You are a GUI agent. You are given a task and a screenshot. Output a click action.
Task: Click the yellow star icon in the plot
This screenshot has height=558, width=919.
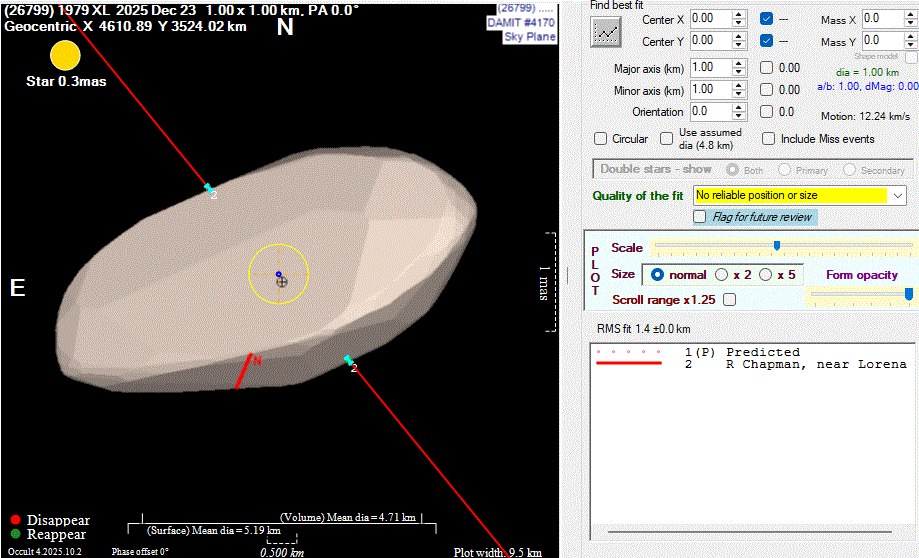[65, 56]
